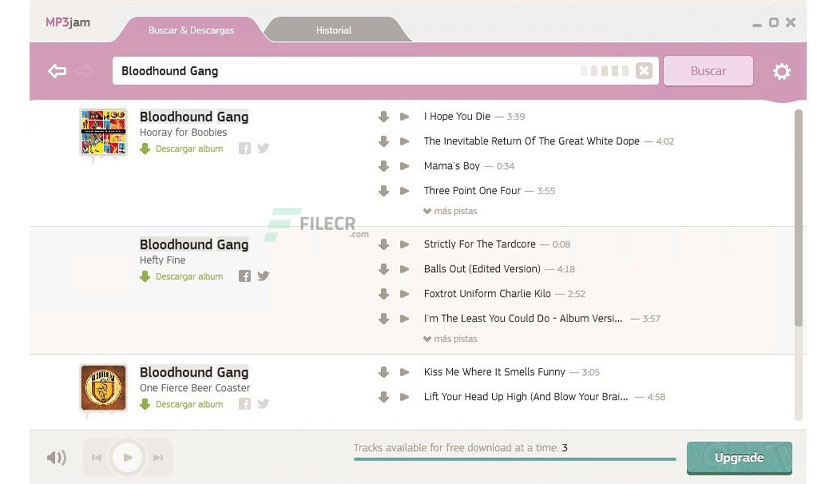The image size is (836, 484).
Task: Descargar album One Fierce Beer Coaster
Action: (x=182, y=405)
